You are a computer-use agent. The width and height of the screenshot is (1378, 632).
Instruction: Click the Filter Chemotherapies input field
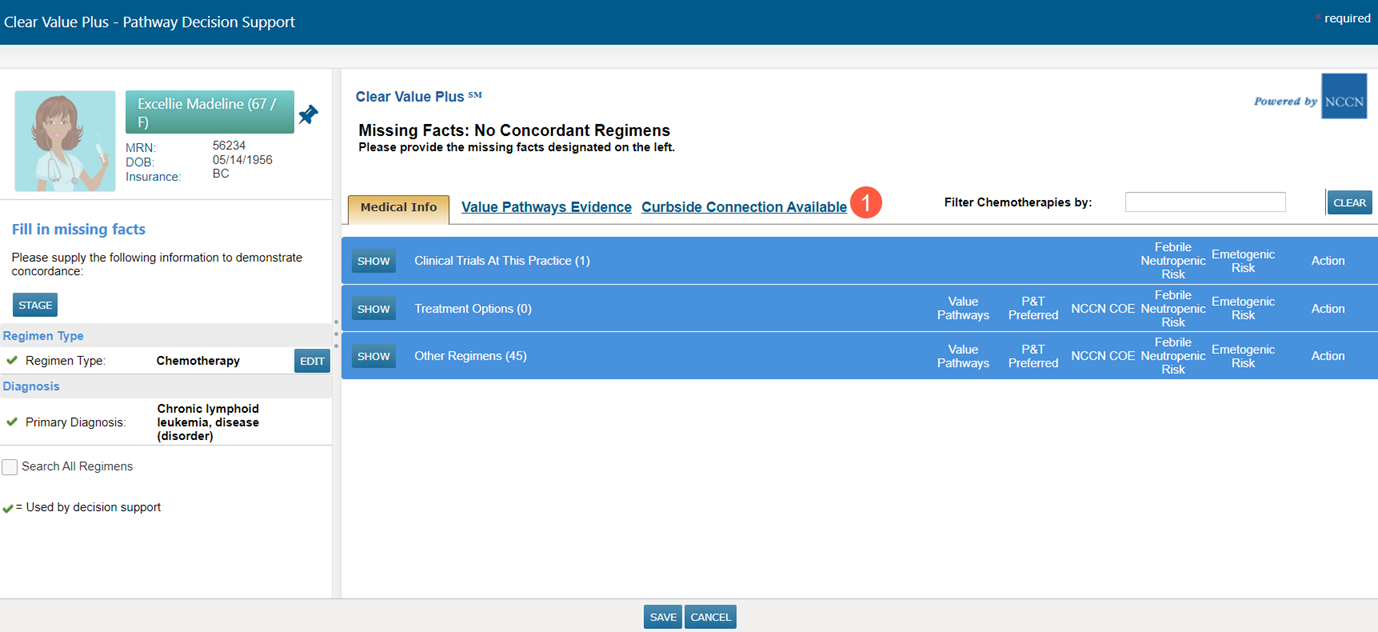[1205, 202]
